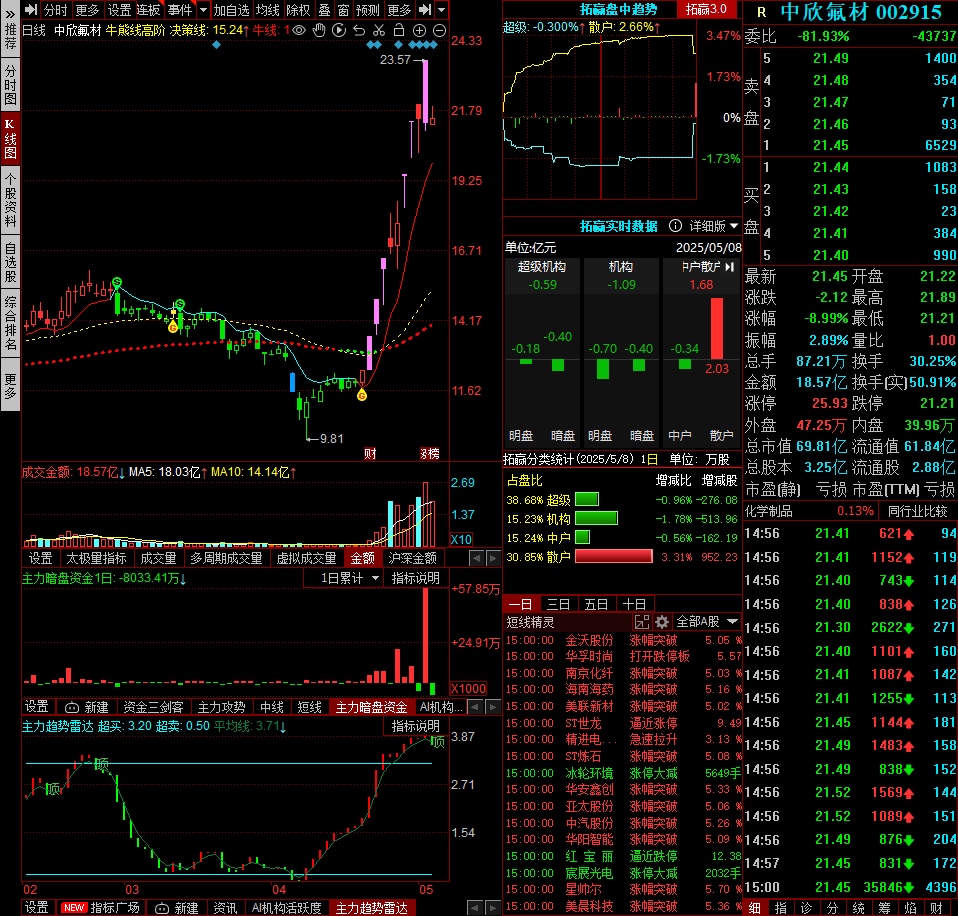Click the 叠 overlay button
Screen dimensions: 958x916
(x=324, y=10)
